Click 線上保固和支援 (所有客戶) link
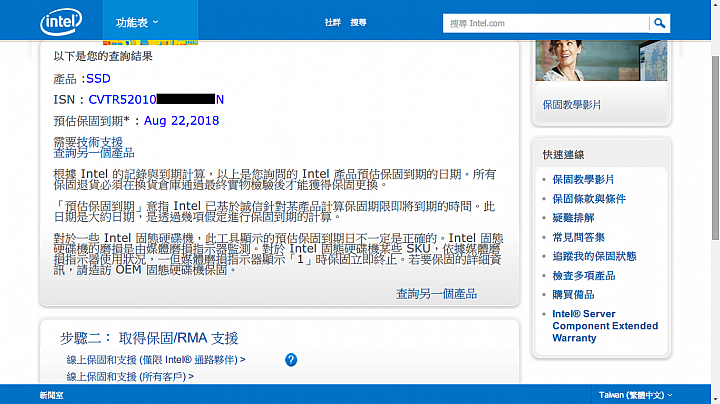This screenshot has width=720, height=404. [130, 376]
